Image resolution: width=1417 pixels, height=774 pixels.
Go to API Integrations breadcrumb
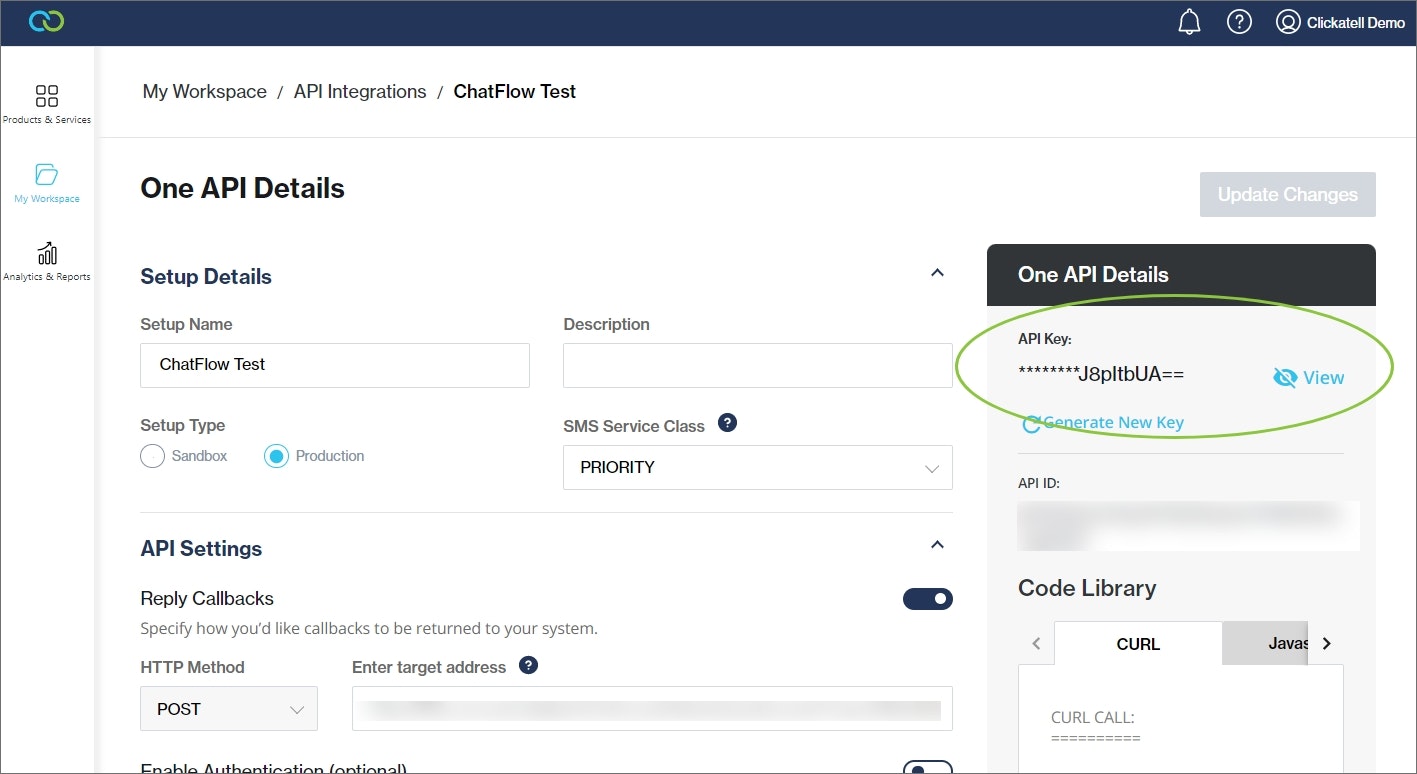tap(360, 91)
